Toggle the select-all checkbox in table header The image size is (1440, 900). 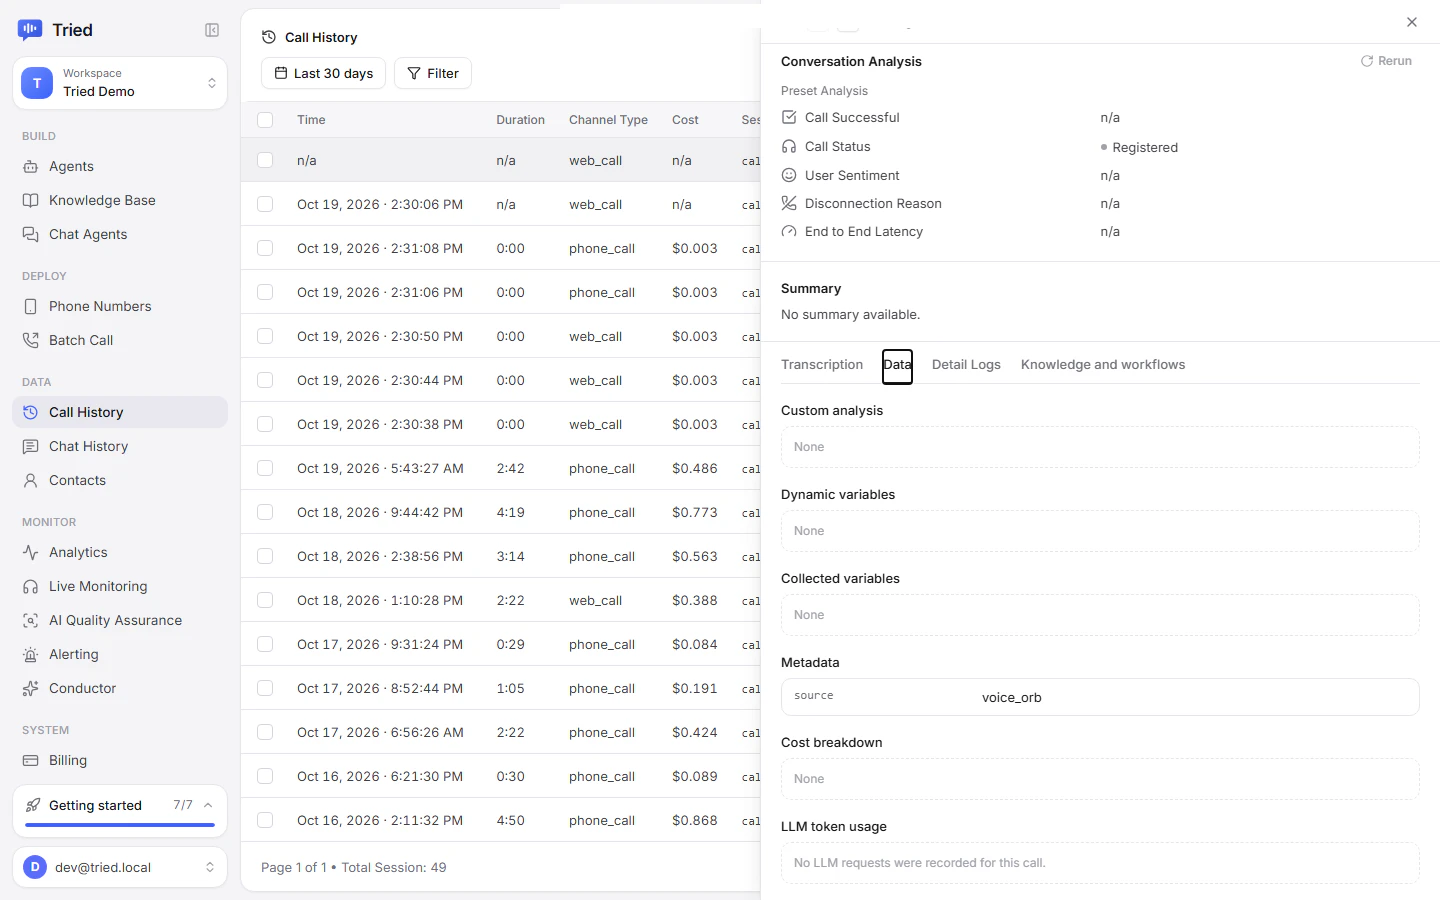265,120
